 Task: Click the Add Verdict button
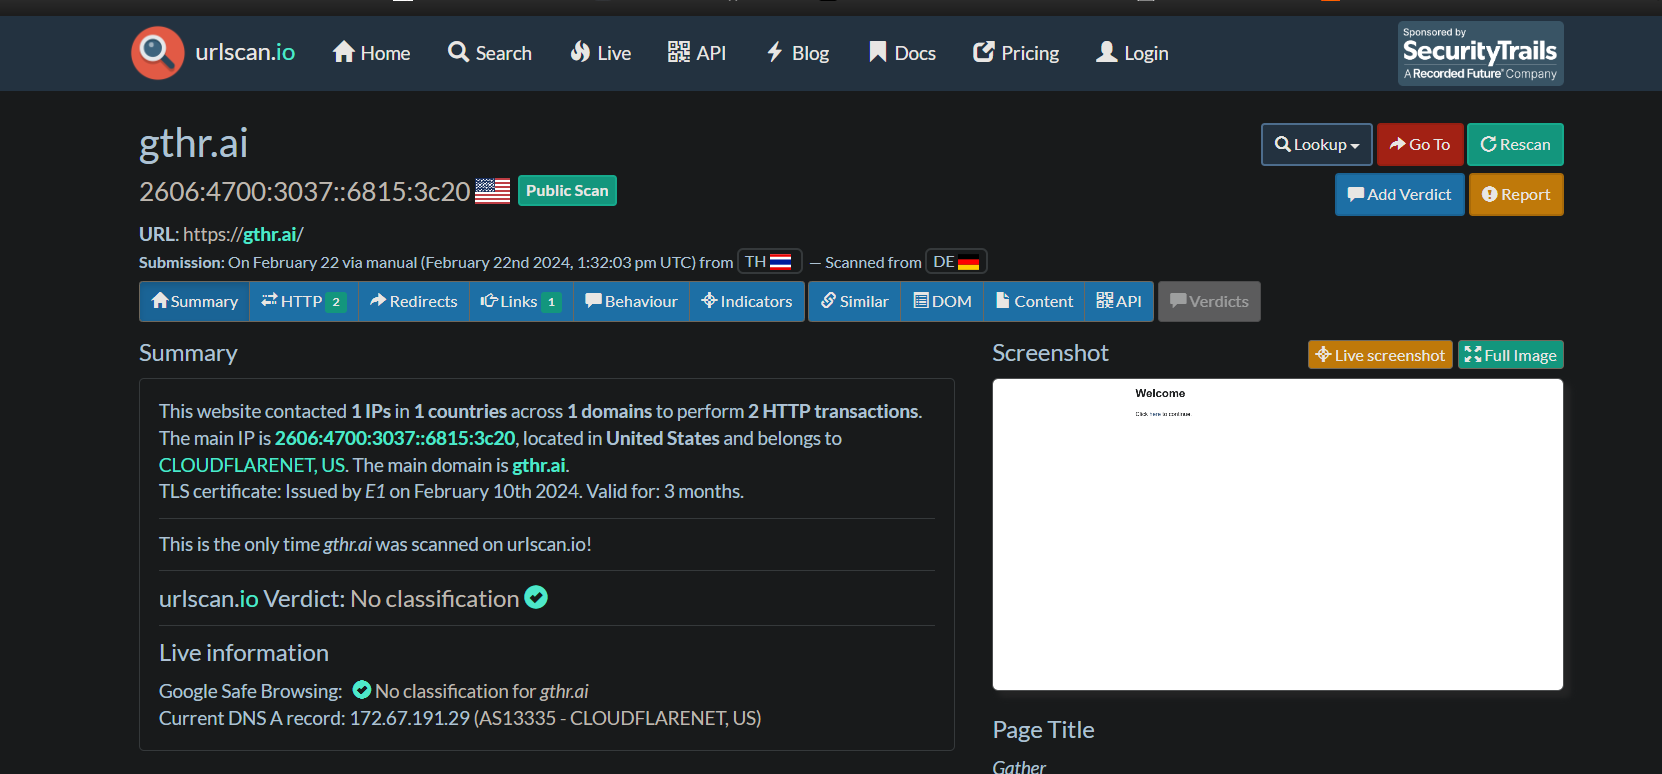coord(1400,195)
